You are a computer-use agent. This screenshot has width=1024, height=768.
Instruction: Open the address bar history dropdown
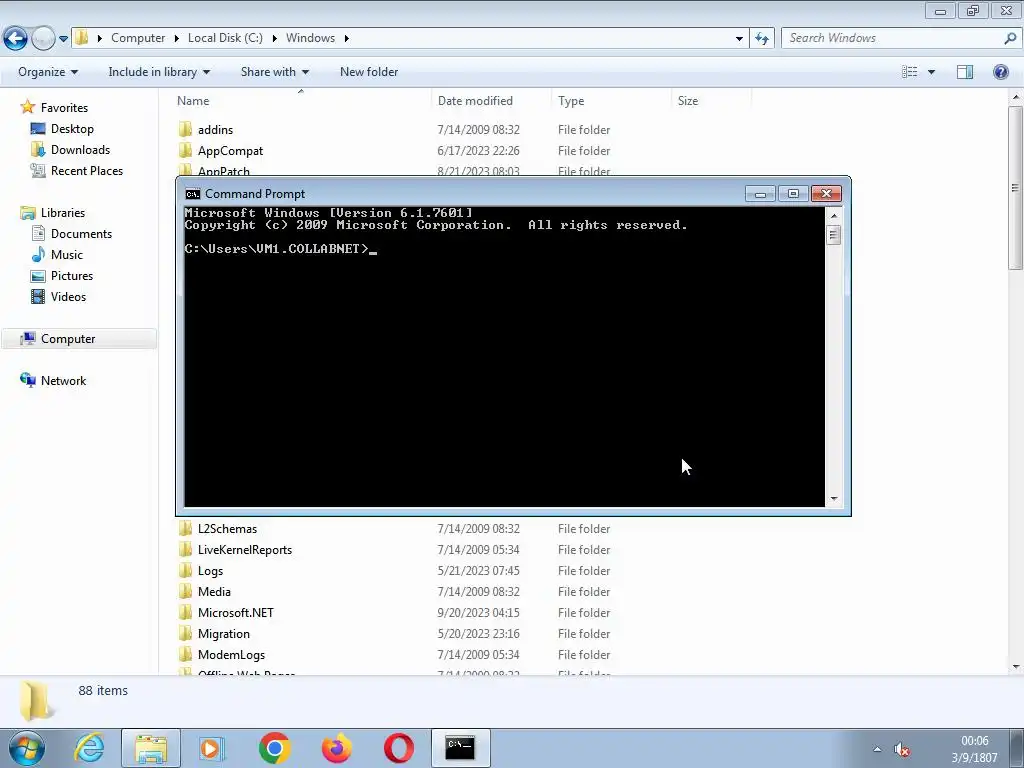click(739, 39)
